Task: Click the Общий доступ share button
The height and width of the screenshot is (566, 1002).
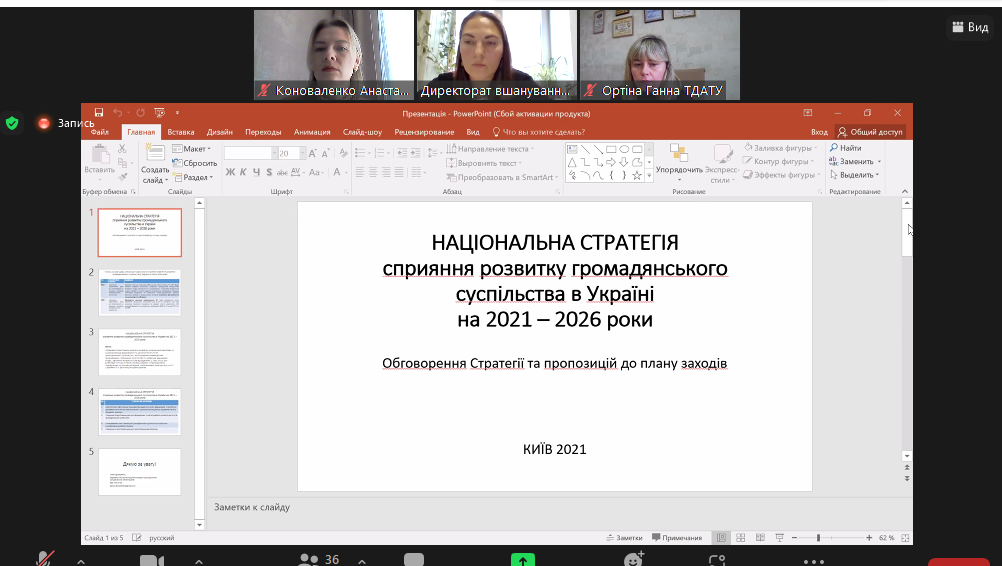Action: (x=870, y=132)
